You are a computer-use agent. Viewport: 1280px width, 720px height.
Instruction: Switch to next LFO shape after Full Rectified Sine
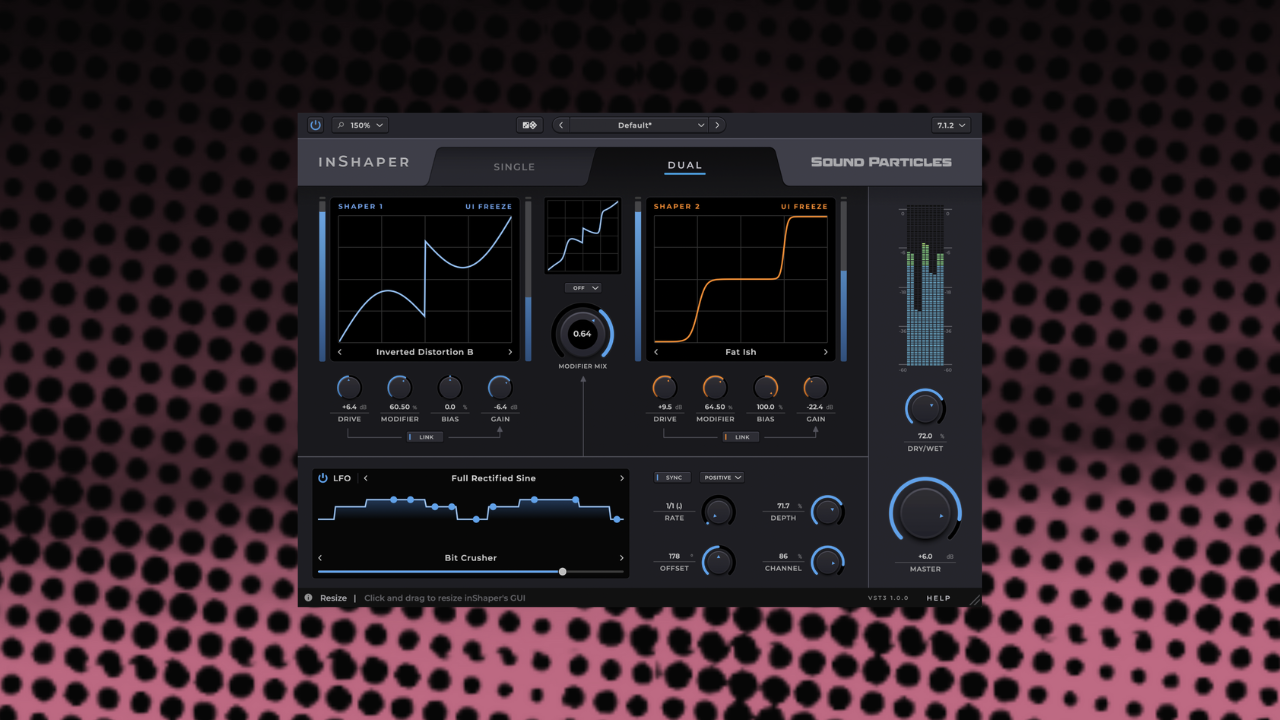coord(621,478)
